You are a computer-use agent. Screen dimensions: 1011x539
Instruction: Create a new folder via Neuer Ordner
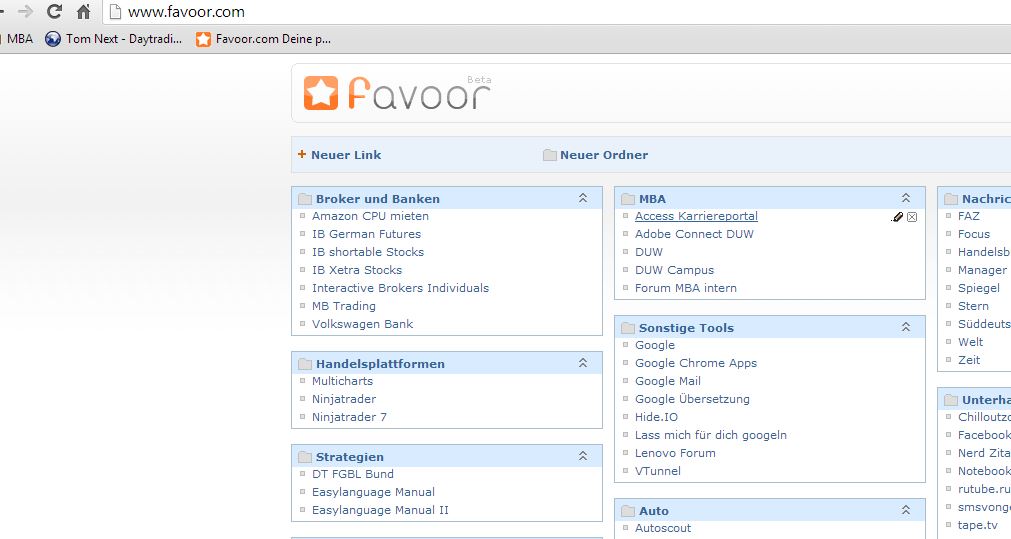595,155
